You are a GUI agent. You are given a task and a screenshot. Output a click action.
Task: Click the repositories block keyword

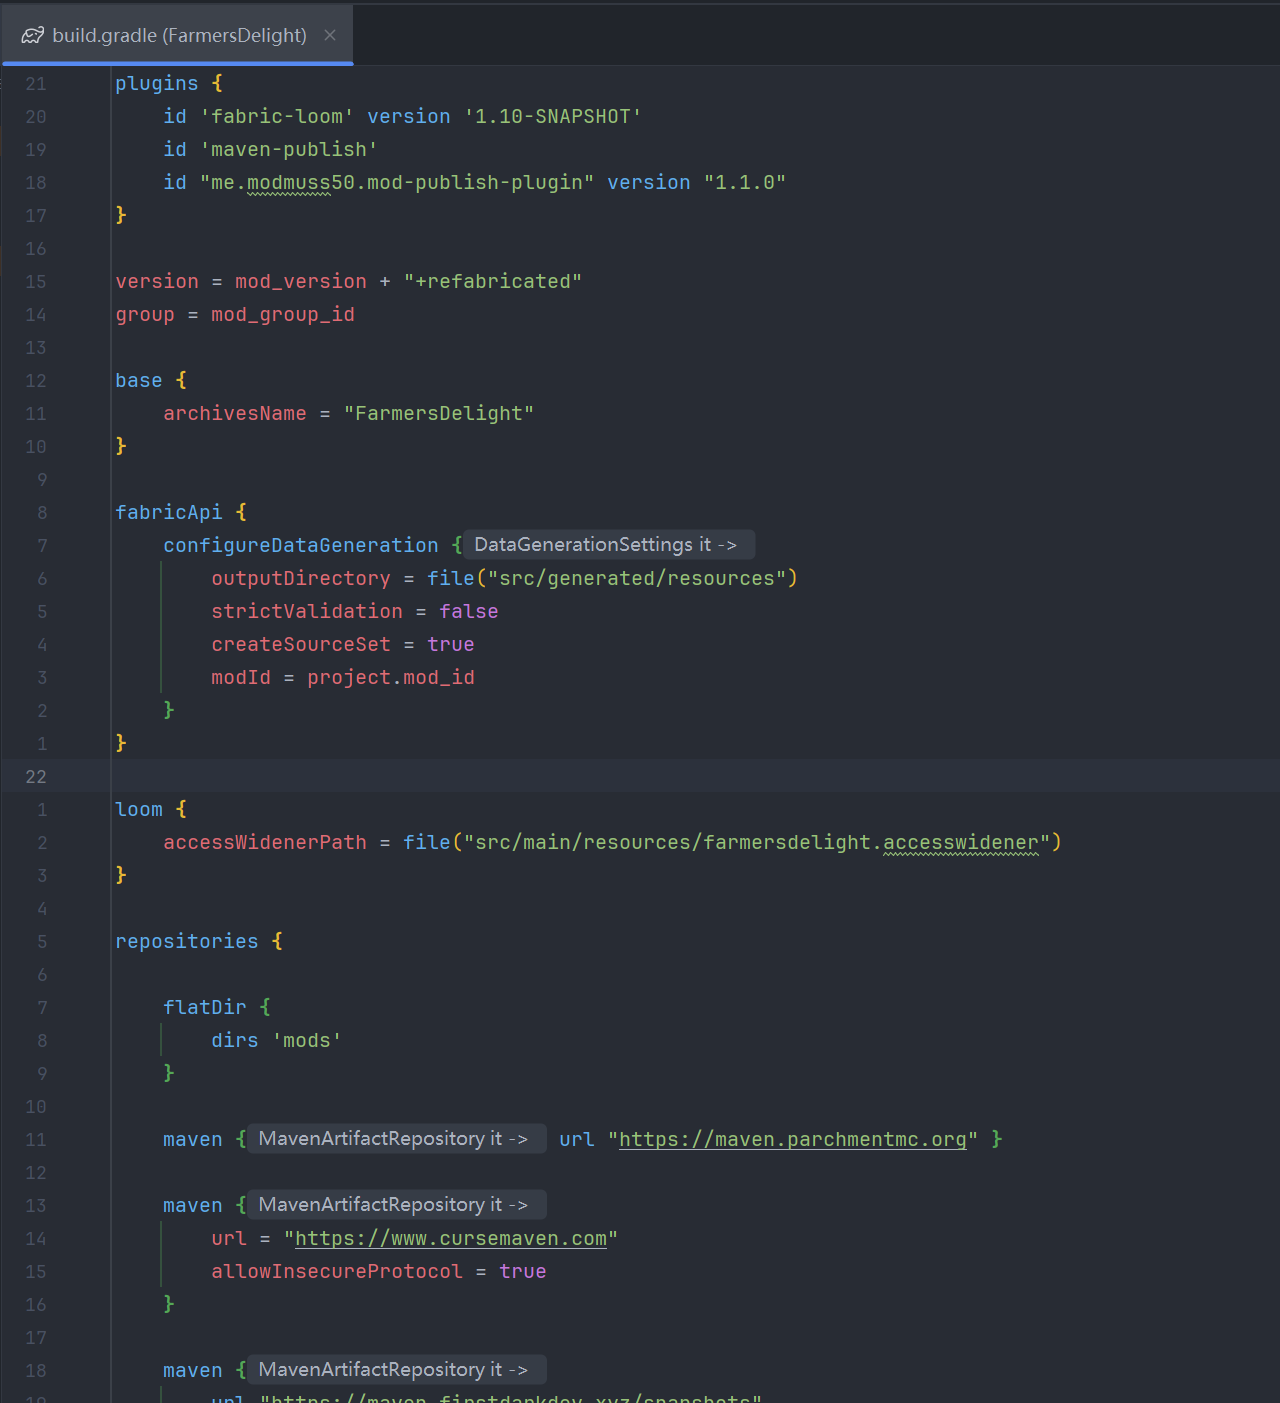[x=186, y=941]
